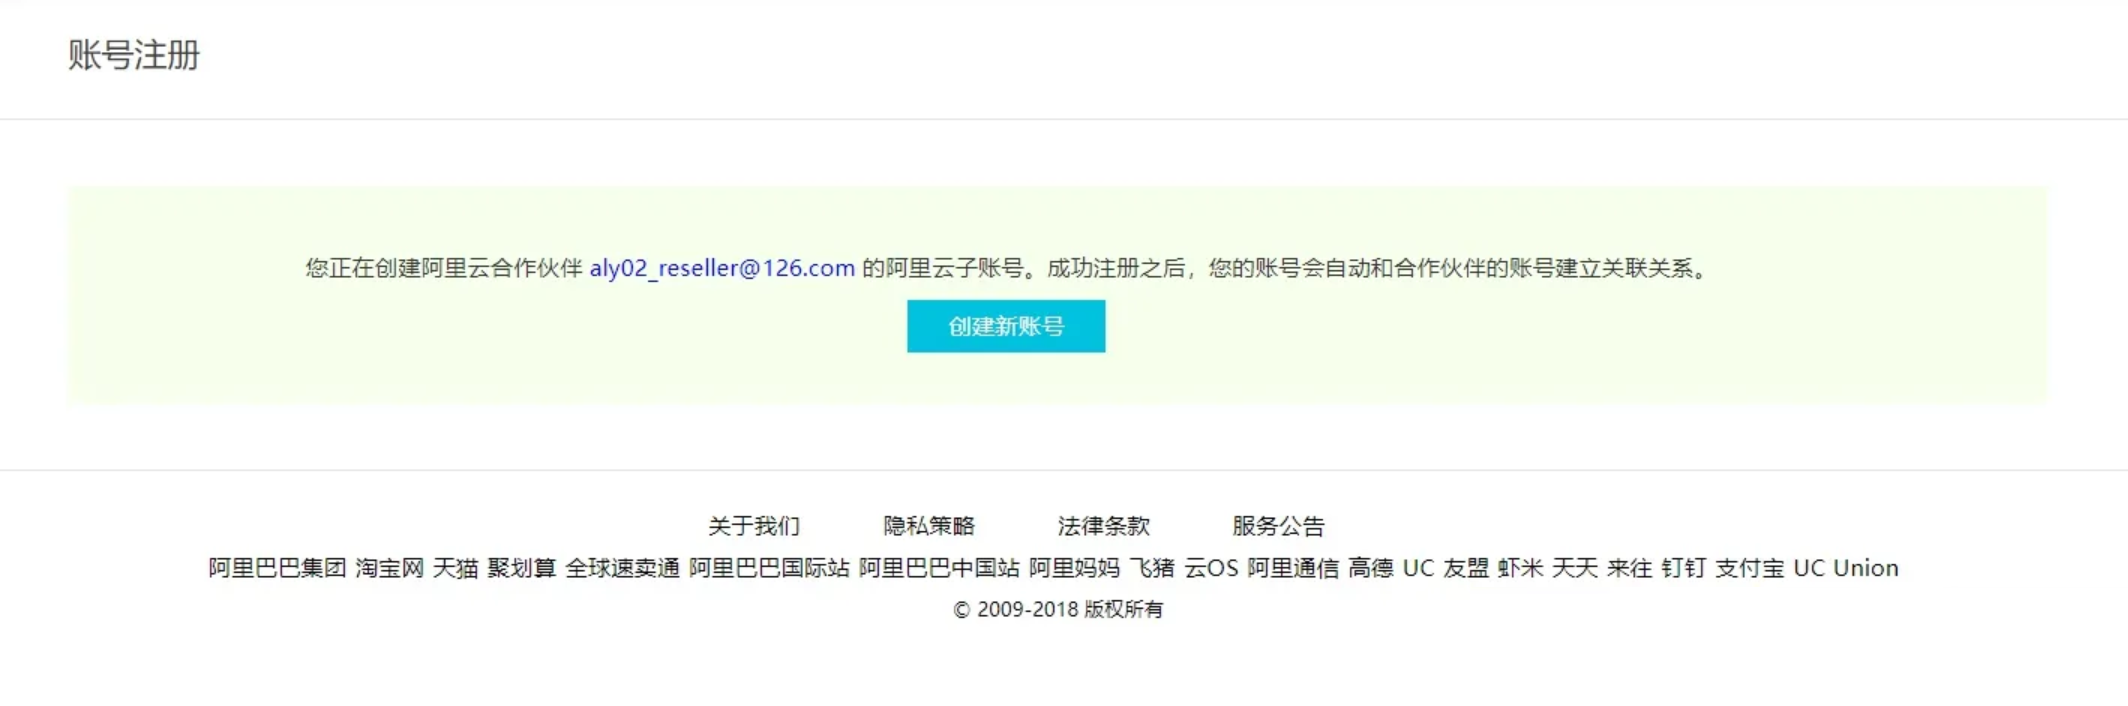Open the 服务公告 footer link
Viewport: 2128px width, 706px height.
coord(1278,526)
